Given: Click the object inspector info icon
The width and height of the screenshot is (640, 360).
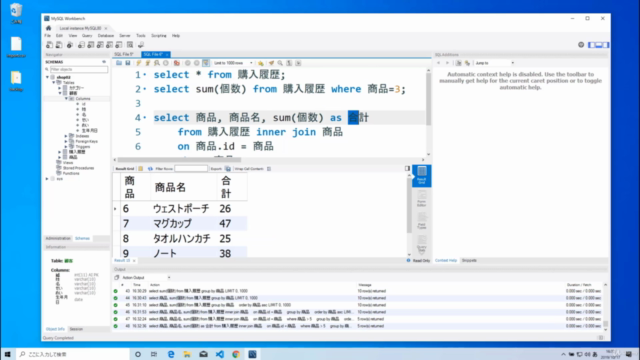Looking at the screenshot, I should click(x=70, y=45).
